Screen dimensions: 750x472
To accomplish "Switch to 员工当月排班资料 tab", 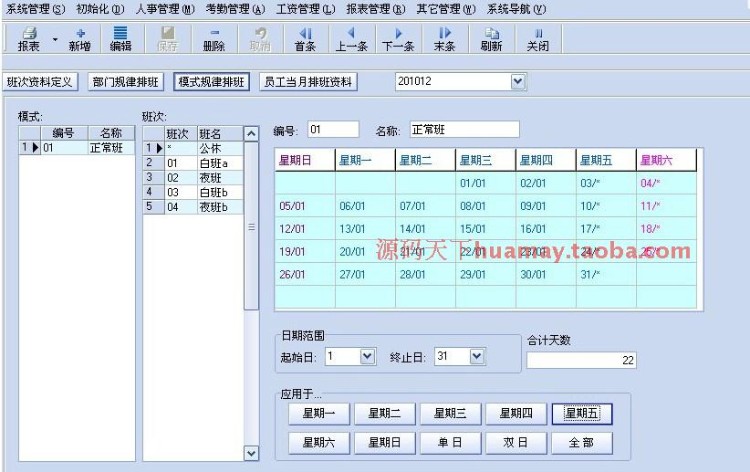I will click(x=308, y=82).
